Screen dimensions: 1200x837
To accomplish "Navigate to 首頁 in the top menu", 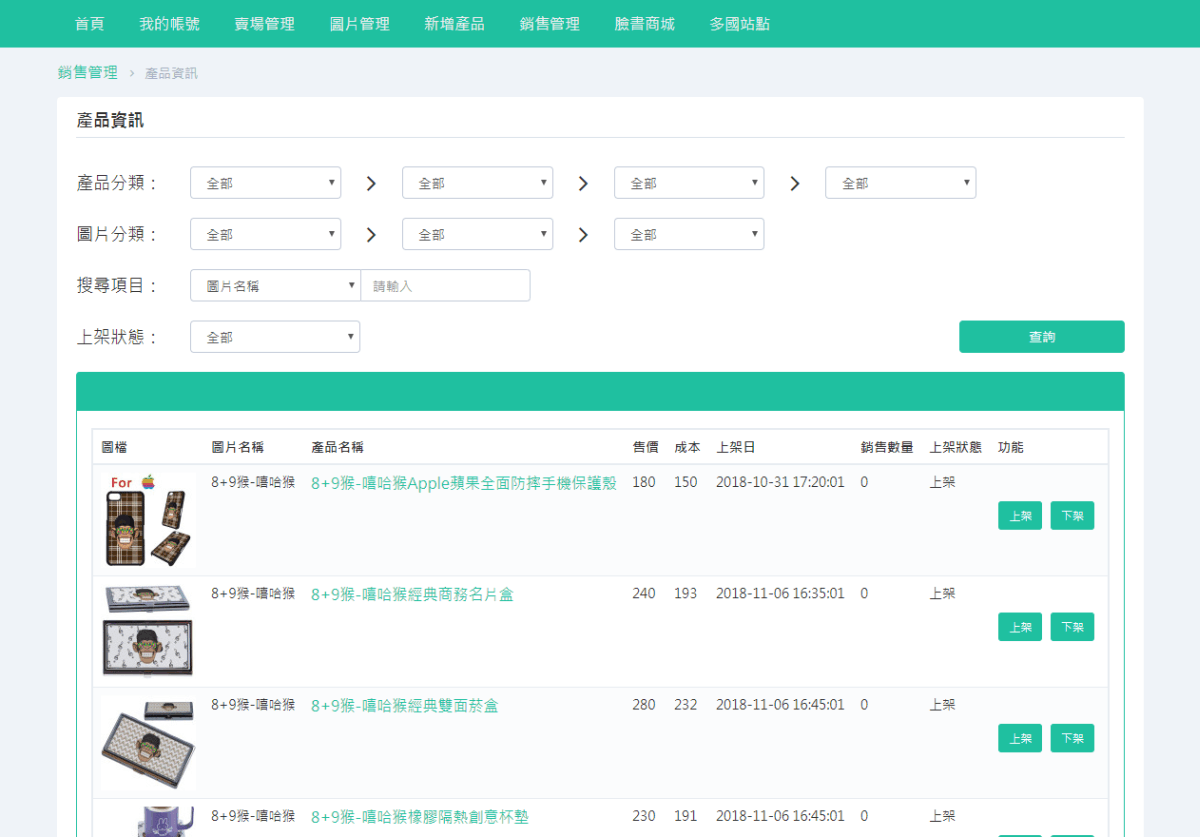I will 89,23.
